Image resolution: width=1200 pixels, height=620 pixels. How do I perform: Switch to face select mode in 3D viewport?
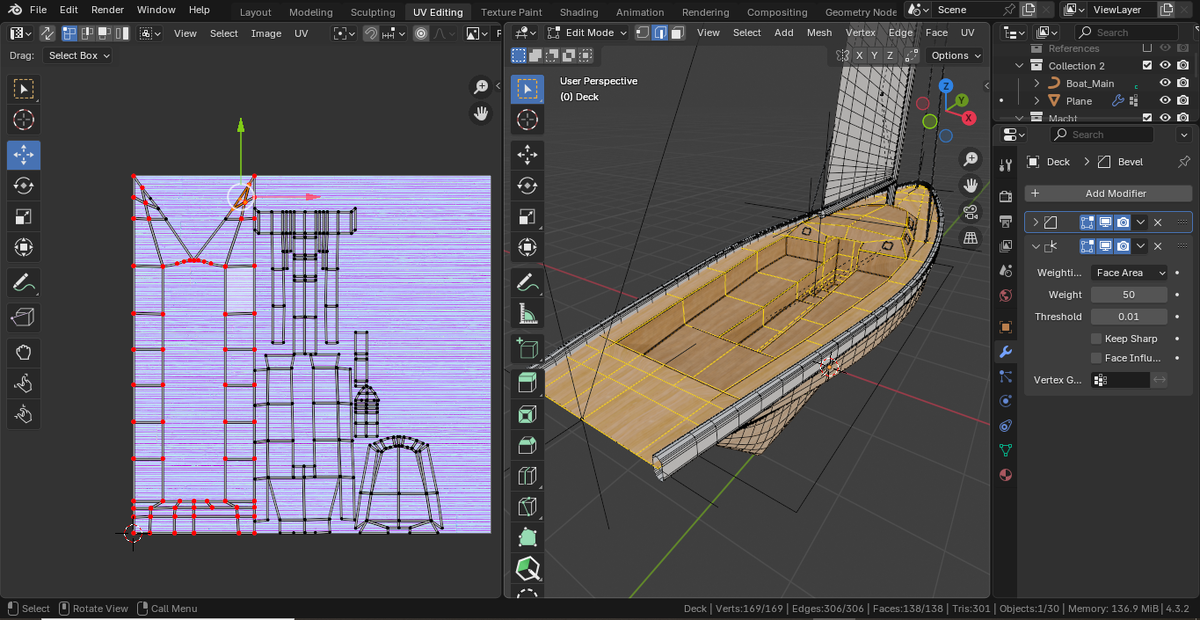(x=677, y=32)
